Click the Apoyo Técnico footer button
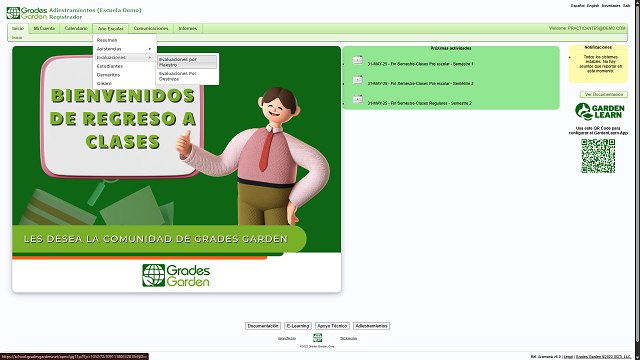640x360 pixels. pyautogui.click(x=332, y=326)
